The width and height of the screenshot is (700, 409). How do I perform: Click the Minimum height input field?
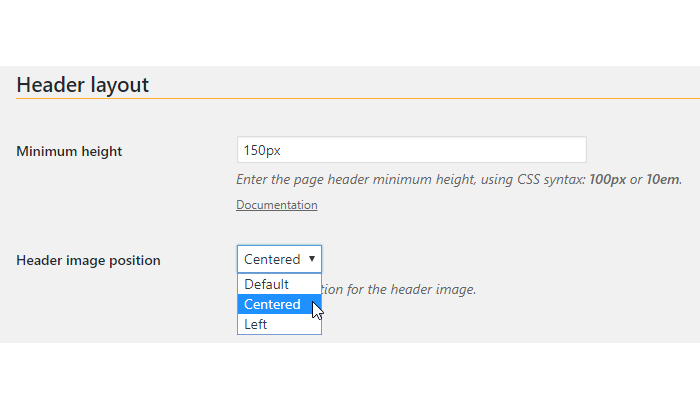[412, 150]
